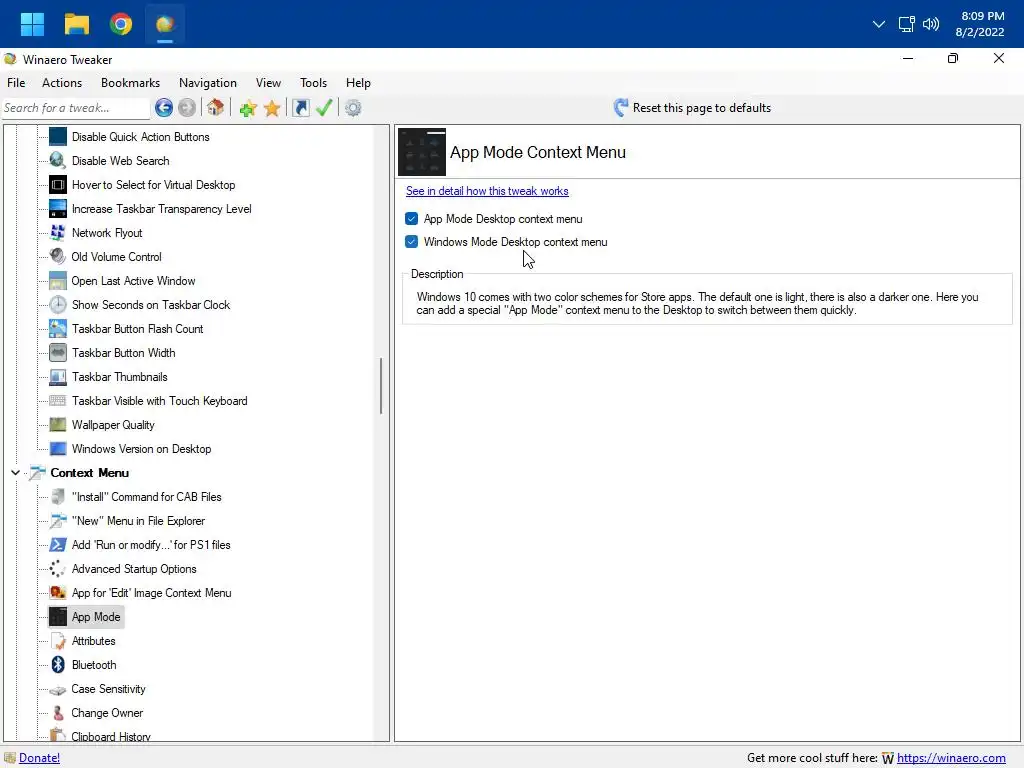Click the grey forward navigation arrow
The image size is (1024, 768).
(187, 108)
